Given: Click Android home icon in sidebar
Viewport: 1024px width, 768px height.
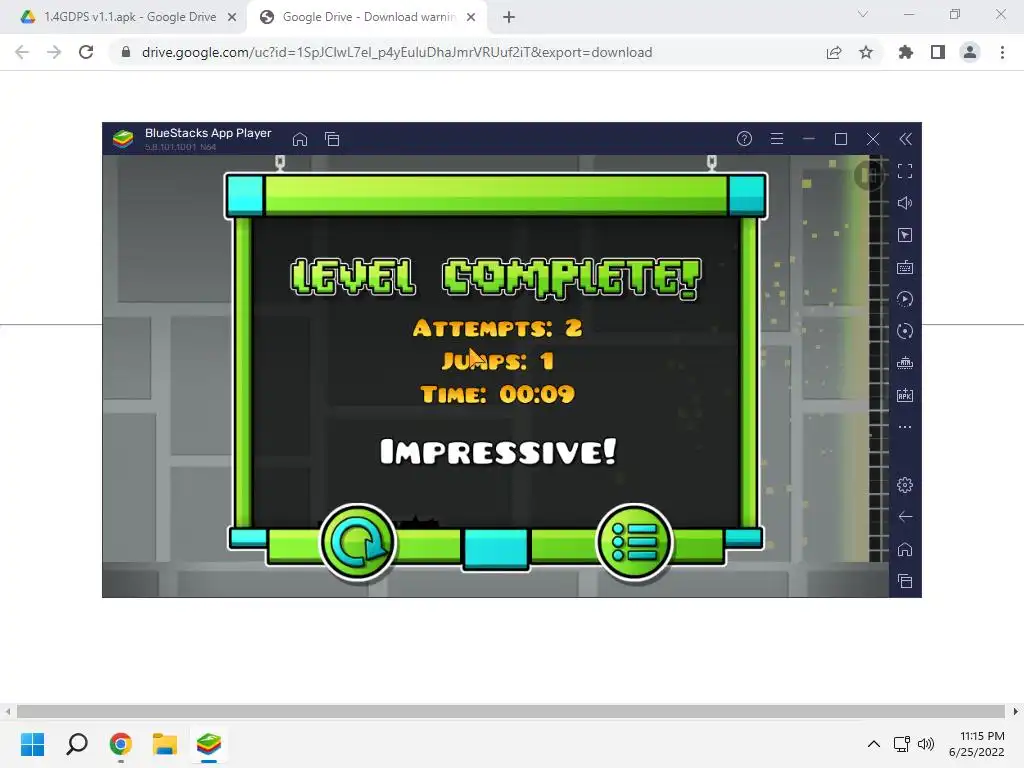Looking at the screenshot, I should [905, 549].
